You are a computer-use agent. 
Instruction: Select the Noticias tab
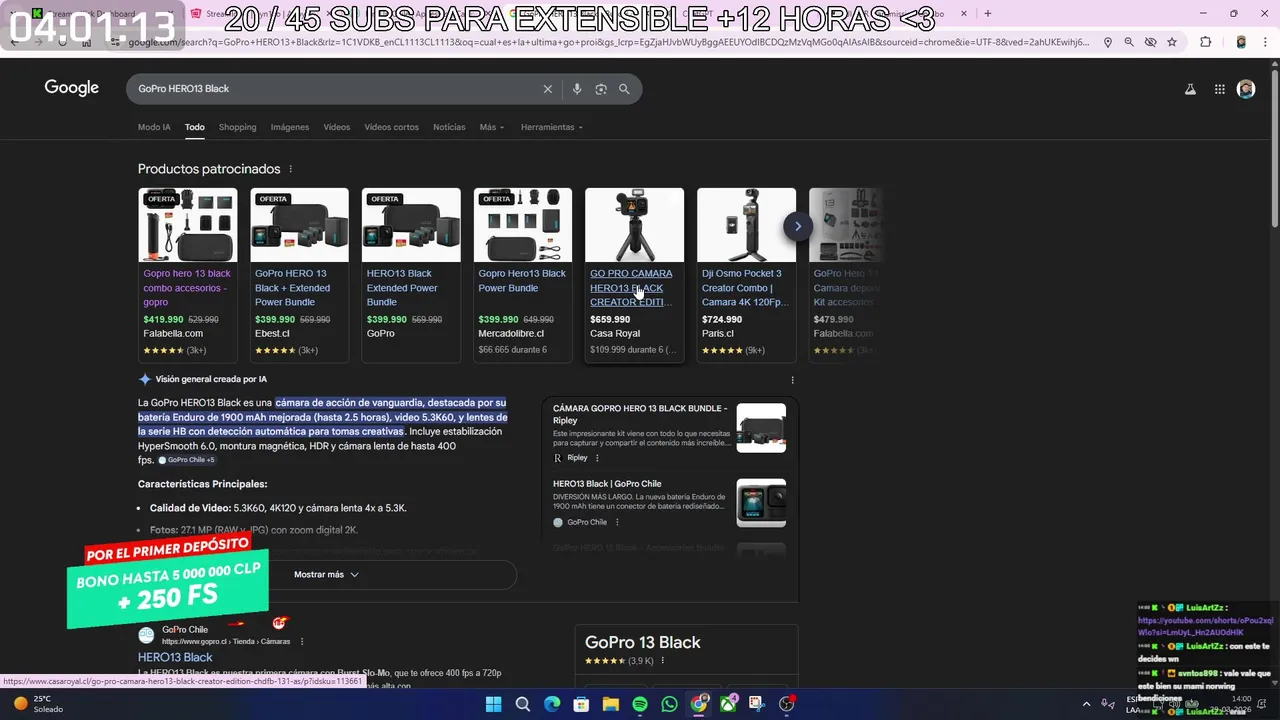[x=449, y=127]
